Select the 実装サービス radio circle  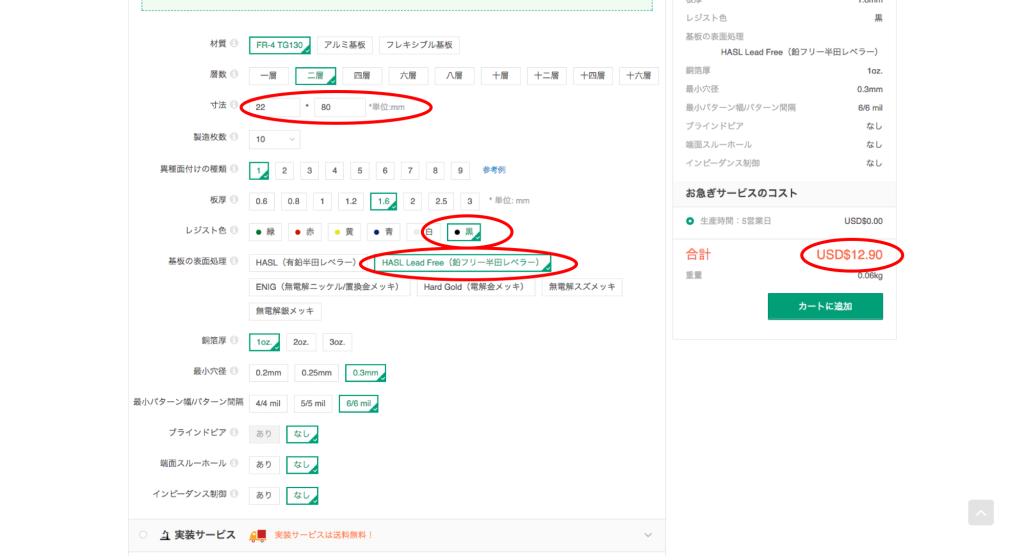pos(143,535)
